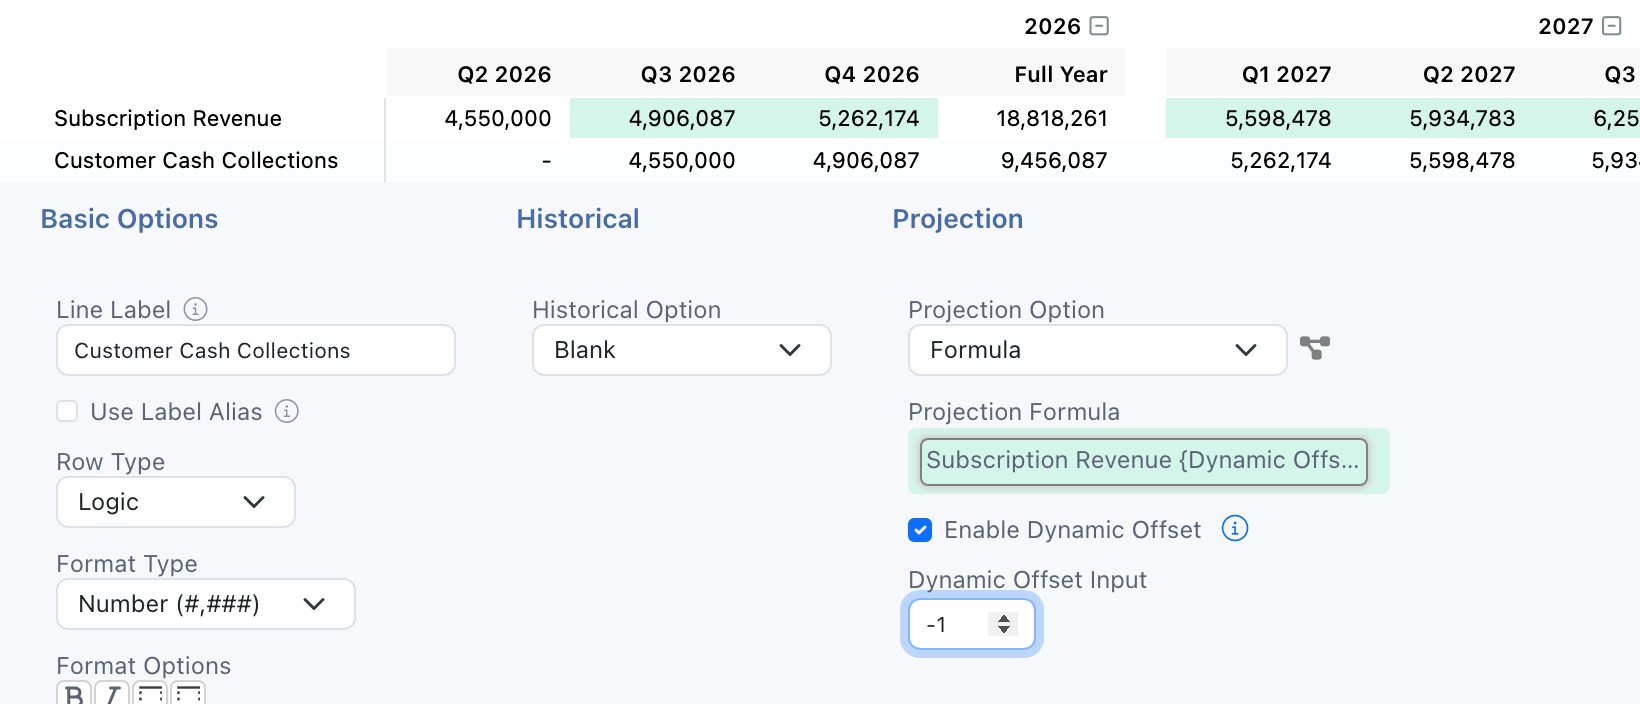The image size is (1640, 704).
Task: Select the Customer Cash Collections row label in table
Action: pos(196,160)
